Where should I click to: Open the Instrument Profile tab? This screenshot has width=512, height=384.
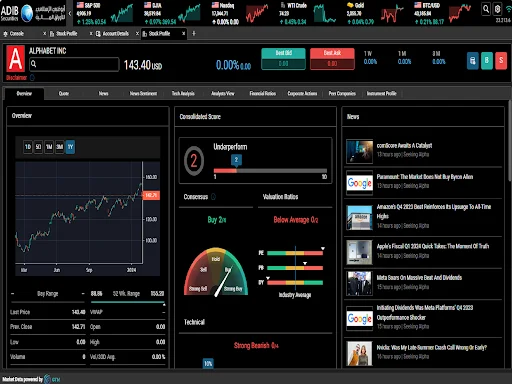point(382,94)
